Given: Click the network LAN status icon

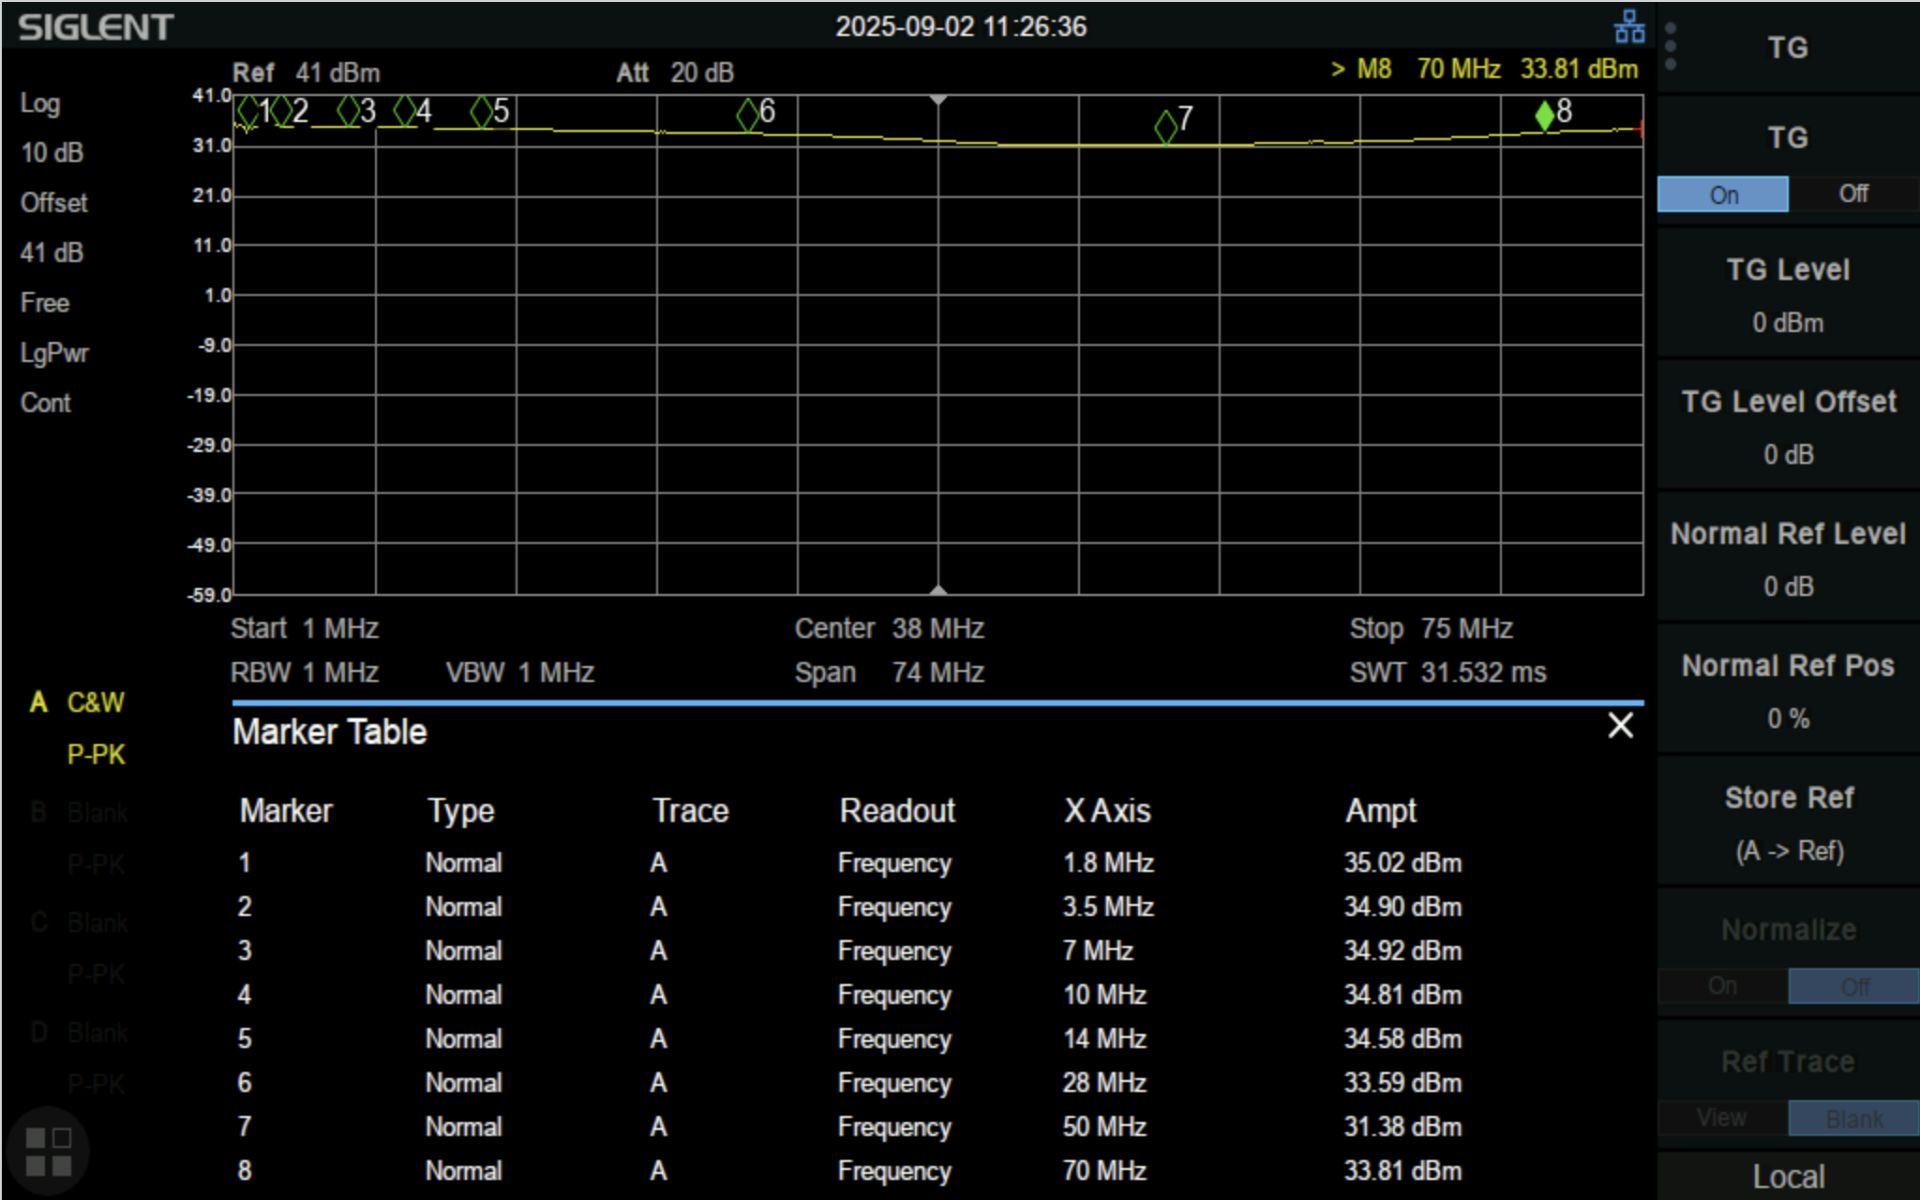Looking at the screenshot, I should [1629, 27].
